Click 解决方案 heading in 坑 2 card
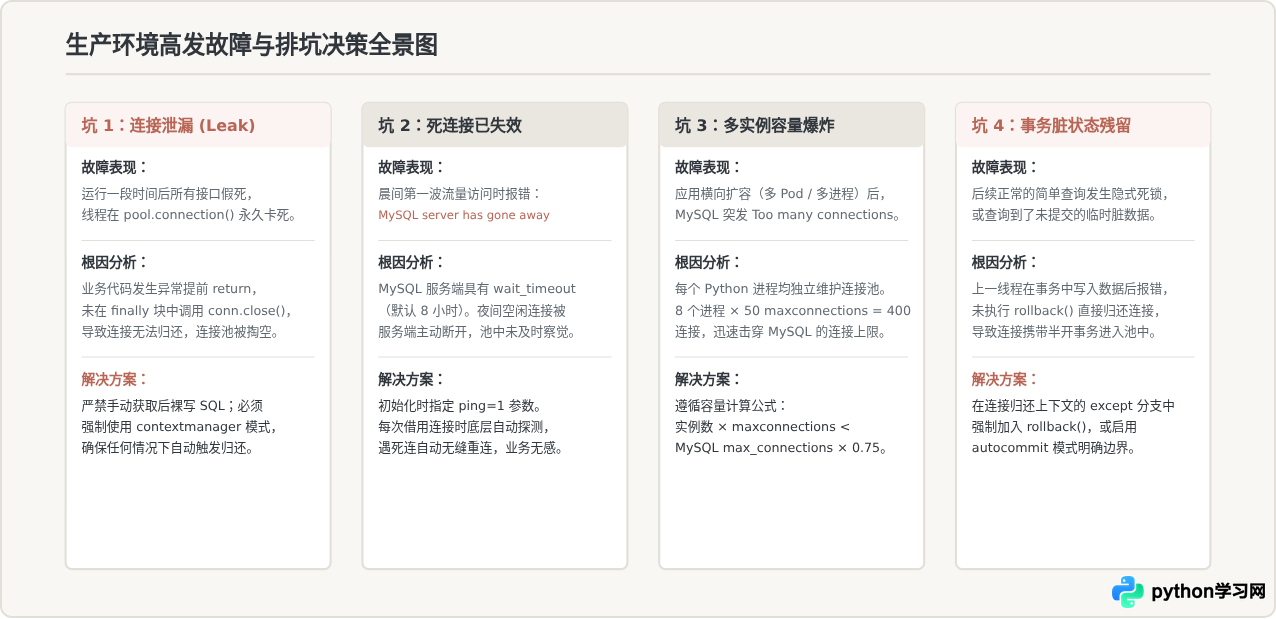The width and height of the screenshot is (1276, 619). click(411, 379)
